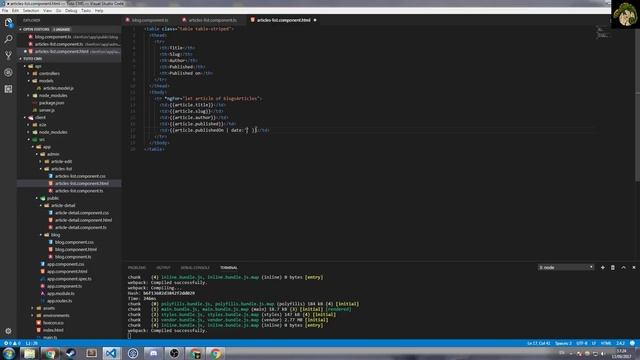Open the File menu
The height and width of the screenshot is (360, 640).
(5, 11)
